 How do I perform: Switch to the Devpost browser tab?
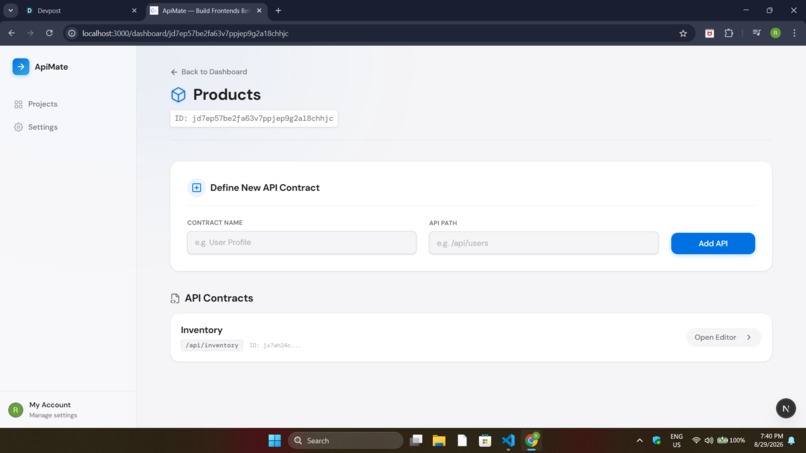point(77,11)
